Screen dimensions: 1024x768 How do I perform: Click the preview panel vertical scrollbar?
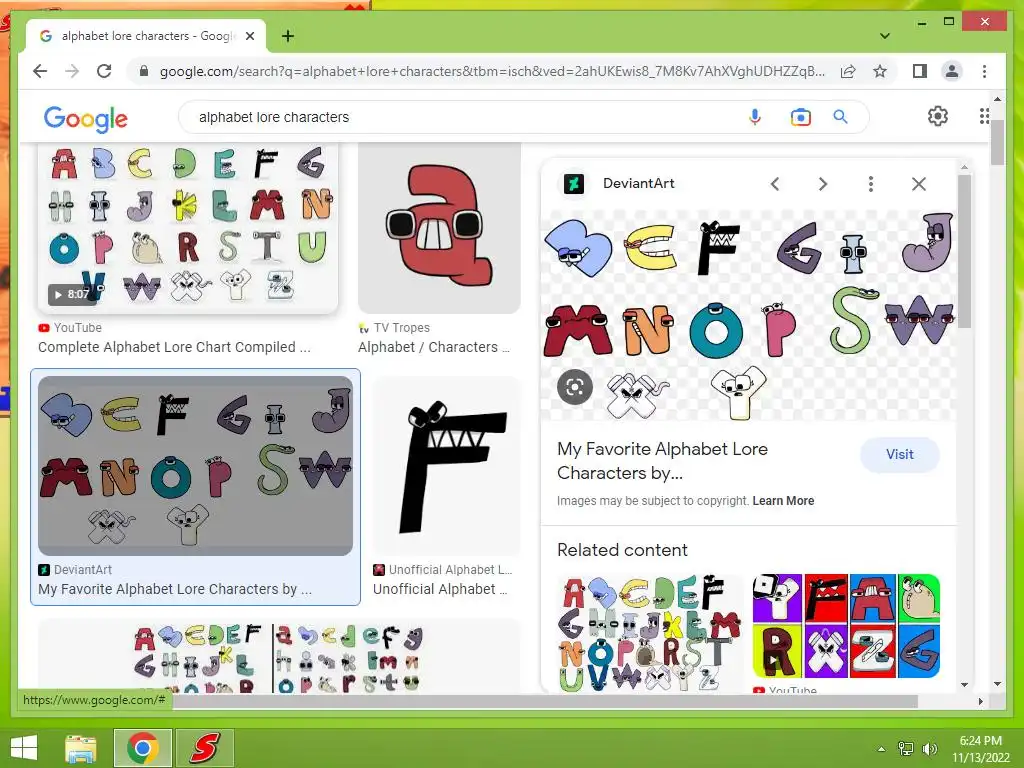click(964, 251)
